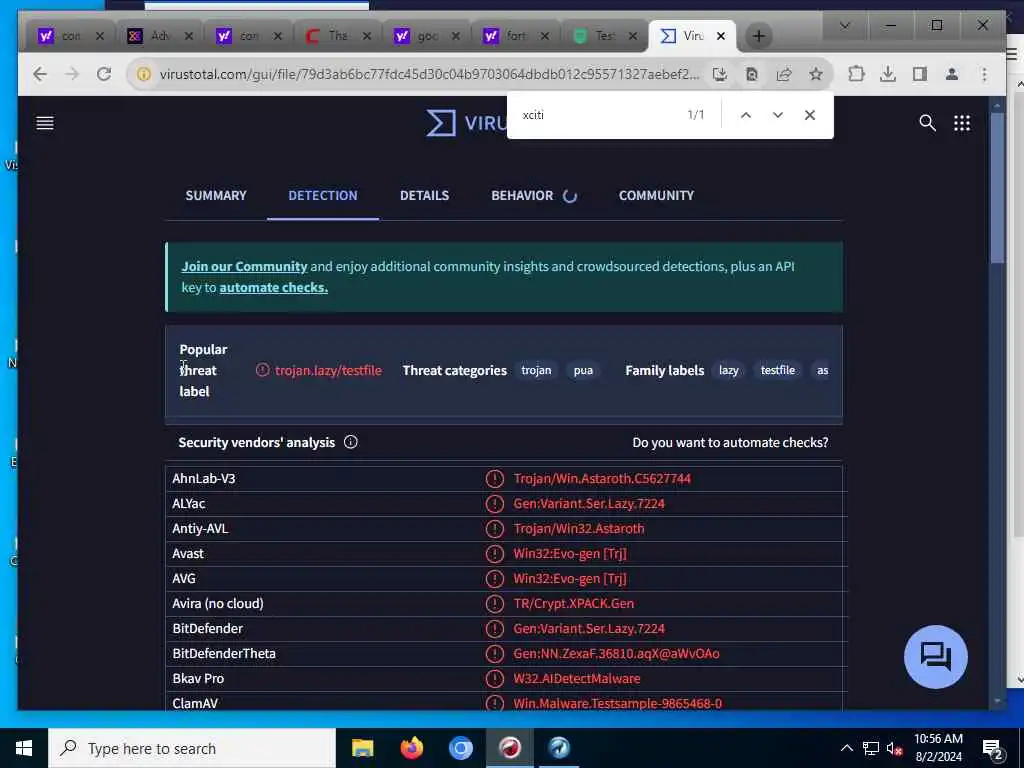
Task: Toggle the browser side panel icon
Action: click(920, 74)
